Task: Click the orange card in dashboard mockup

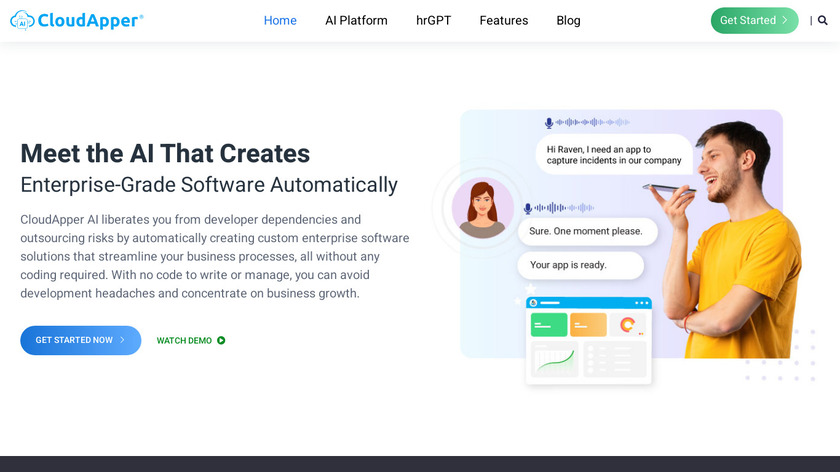Action: [588, 325]
